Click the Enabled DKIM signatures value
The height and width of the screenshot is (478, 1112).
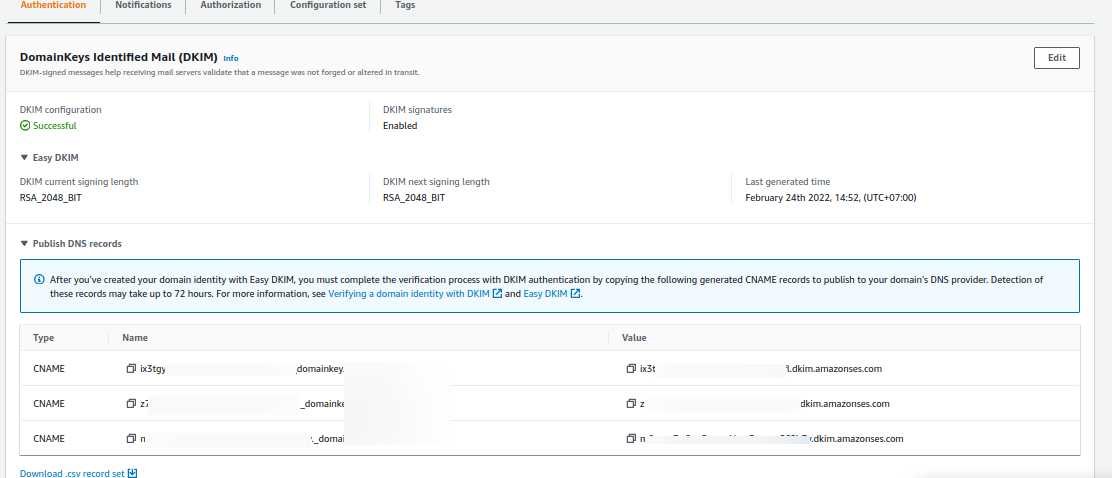(400, 126)
